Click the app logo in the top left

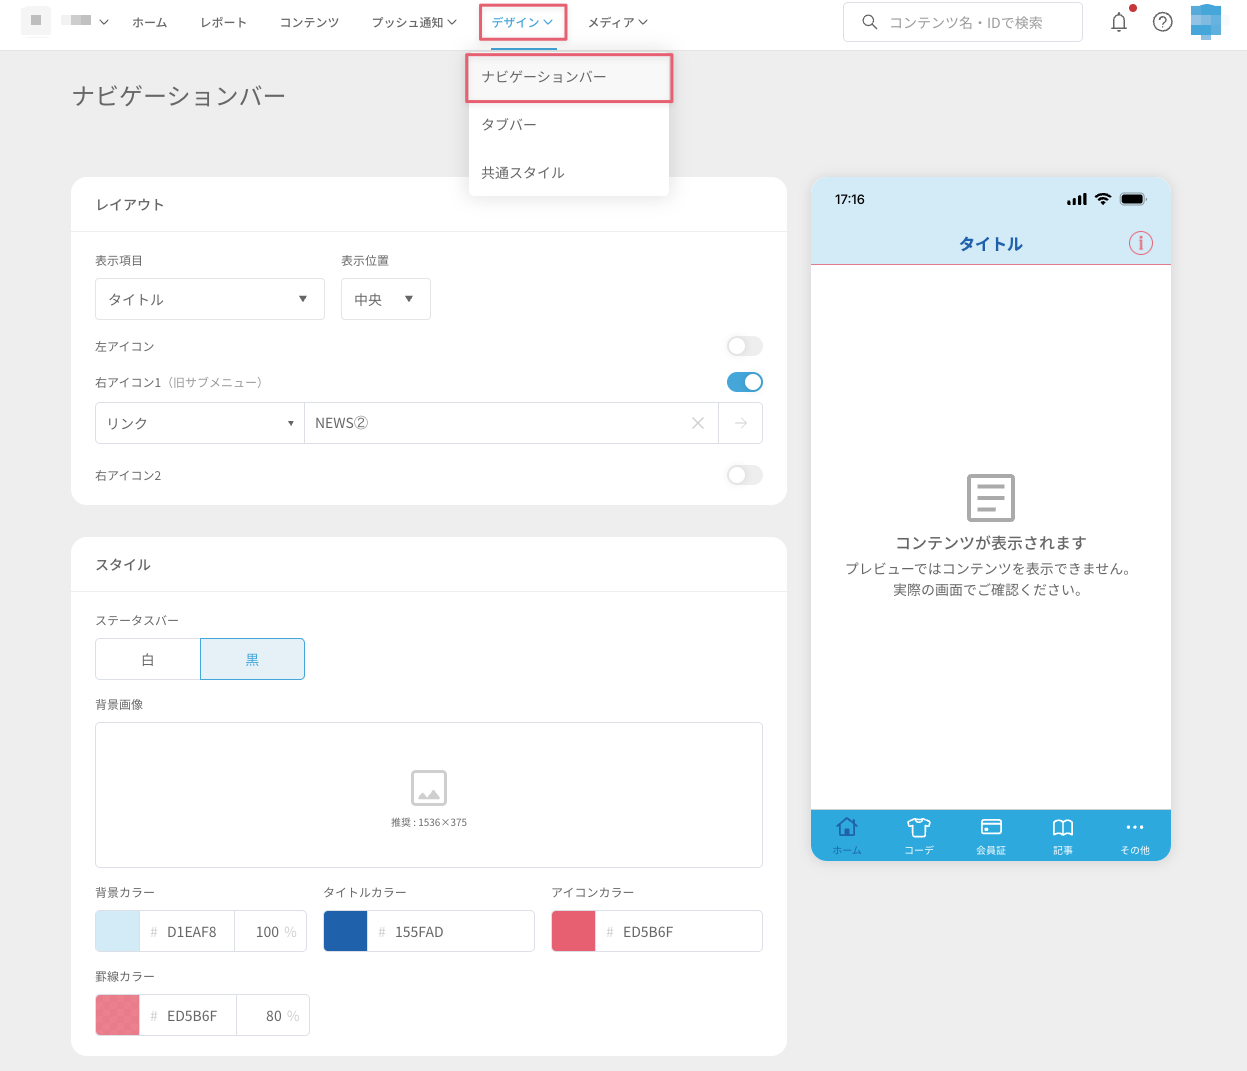point(36,20)
